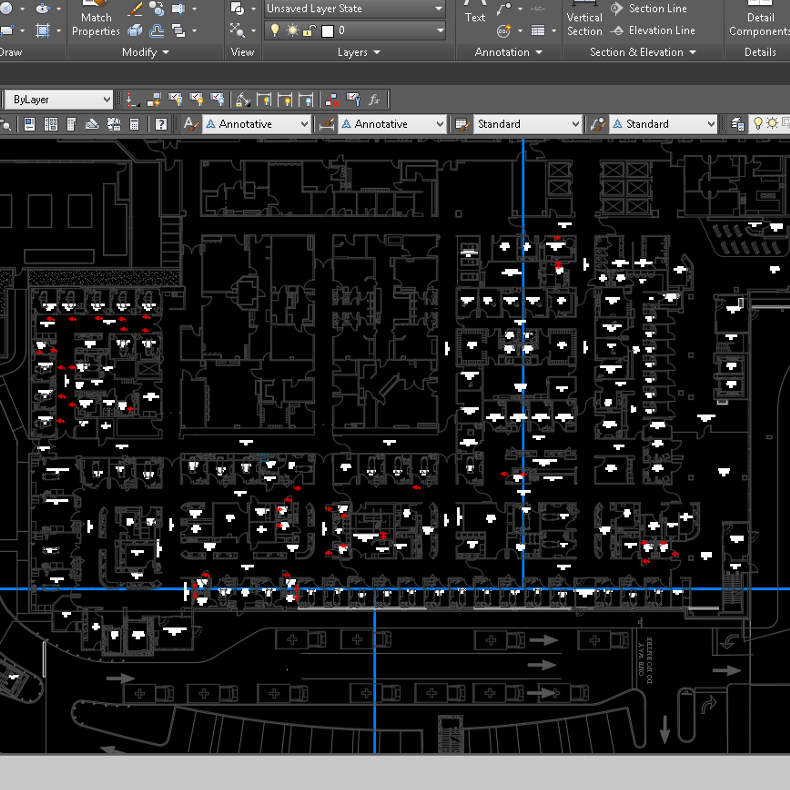Toggle the layer lock padlock
Screen dimensions: 790x790
pyautogui.click(x=309, y=31)
